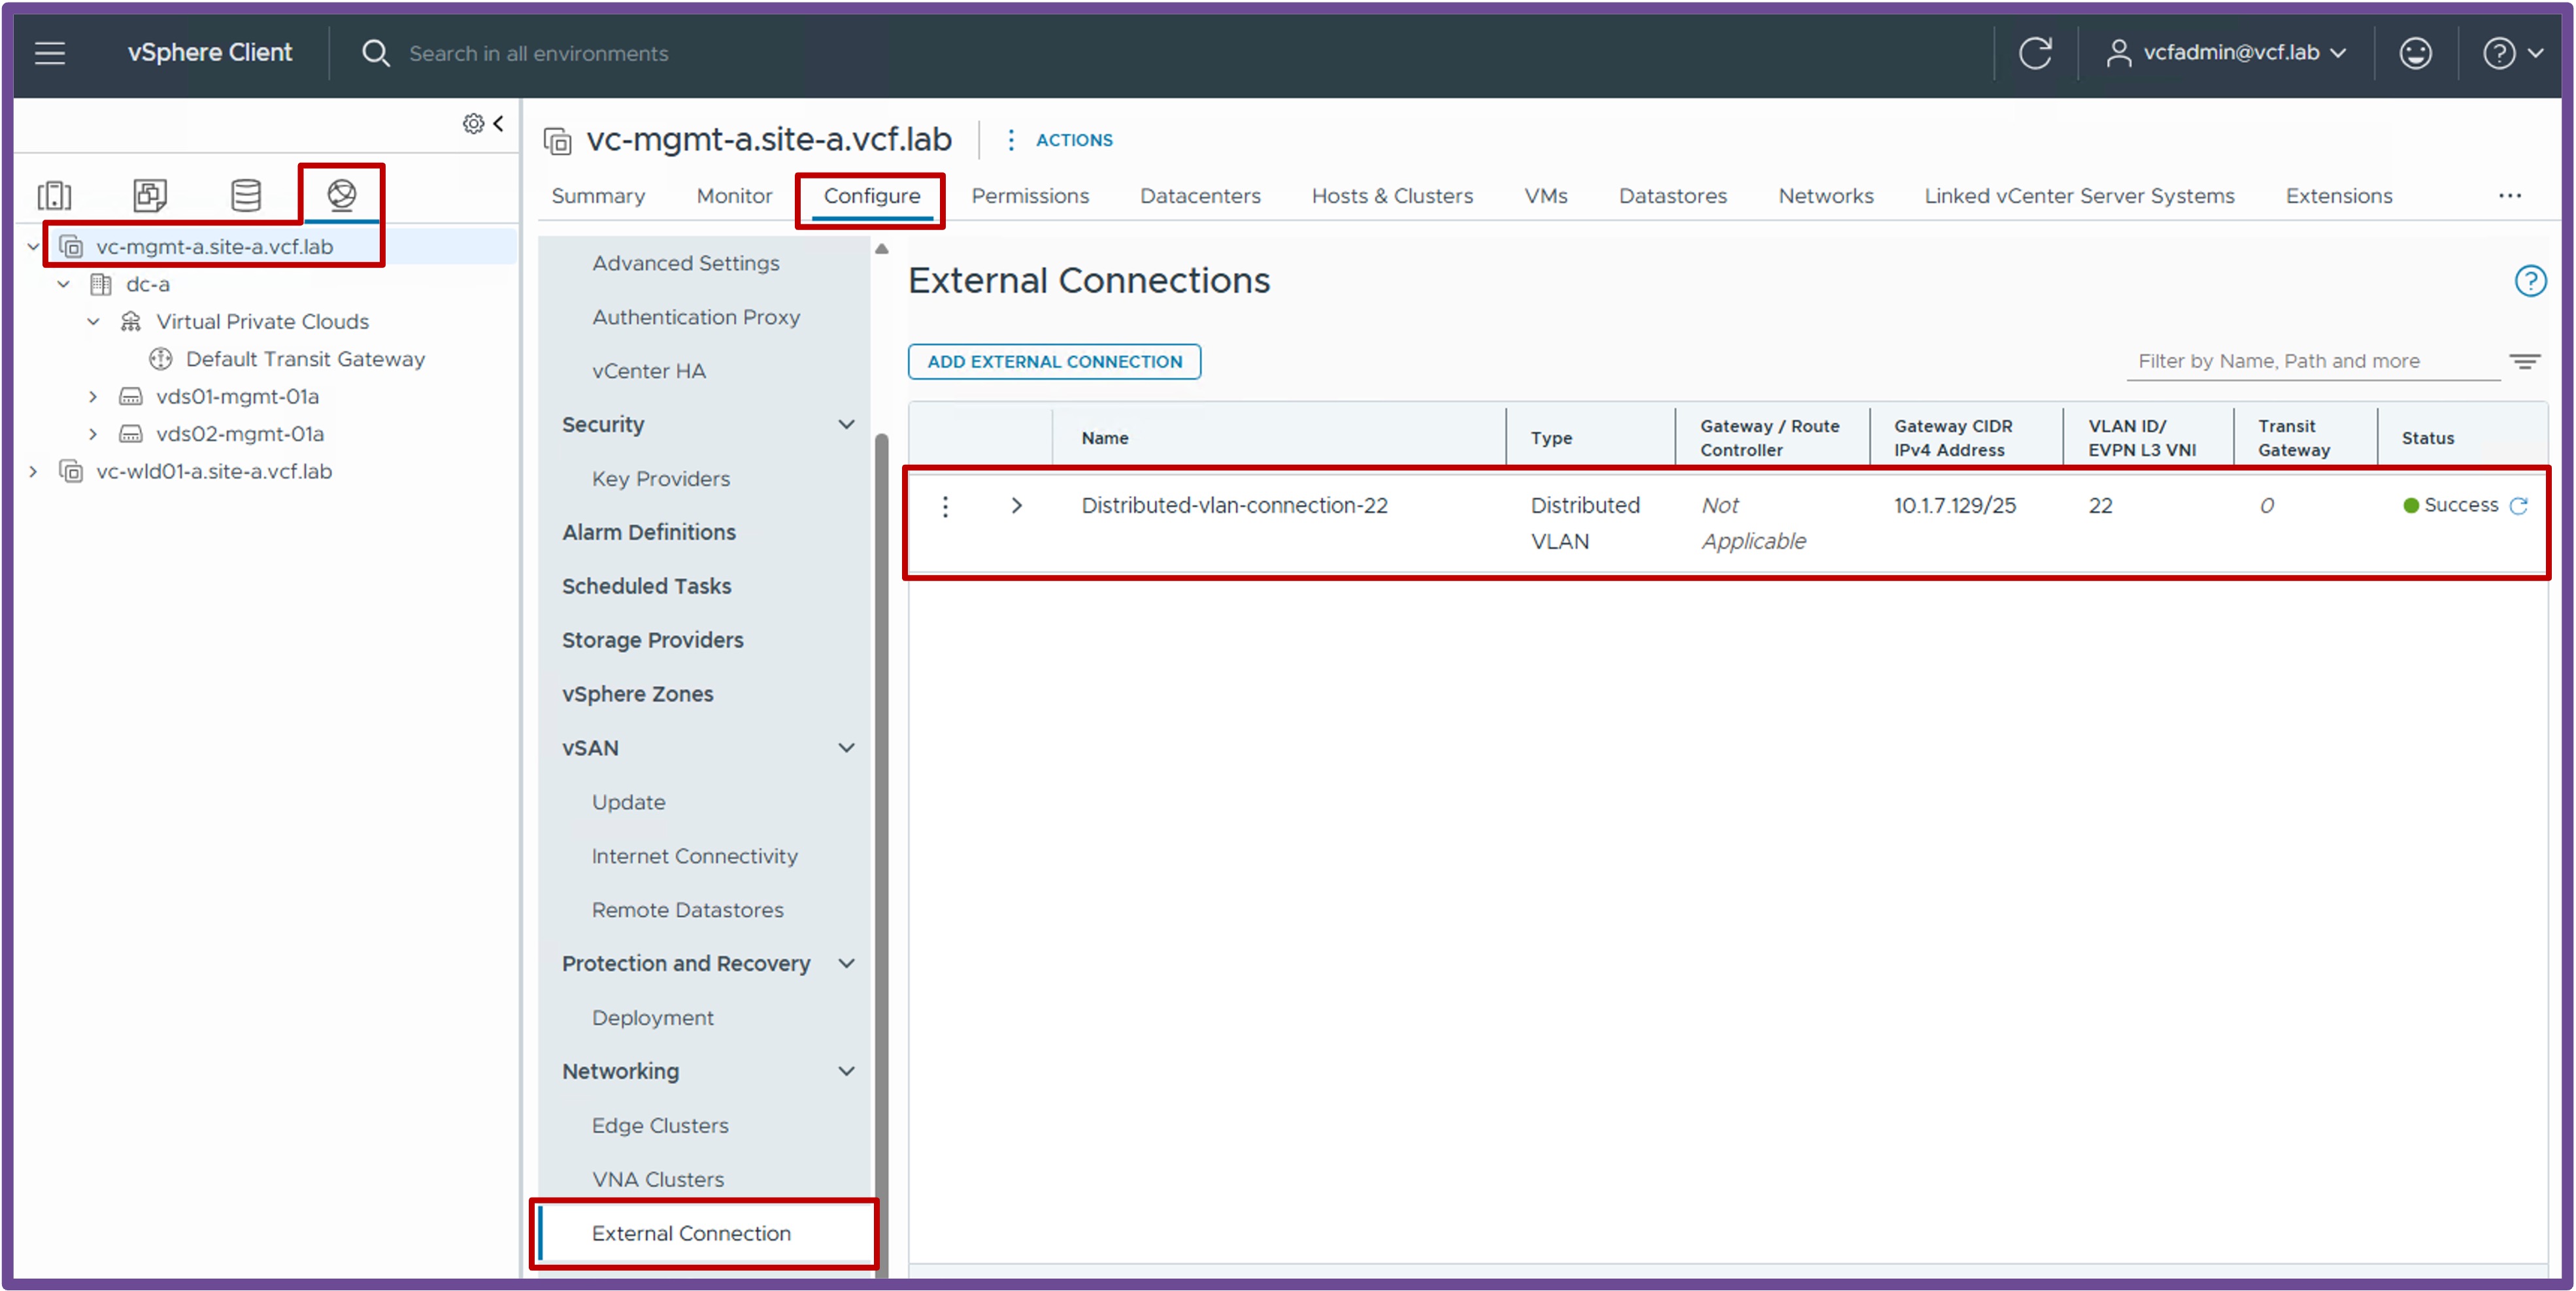Open the Permissions tab
This screenshot has height=1291, width=2576.
[1030, 196]
